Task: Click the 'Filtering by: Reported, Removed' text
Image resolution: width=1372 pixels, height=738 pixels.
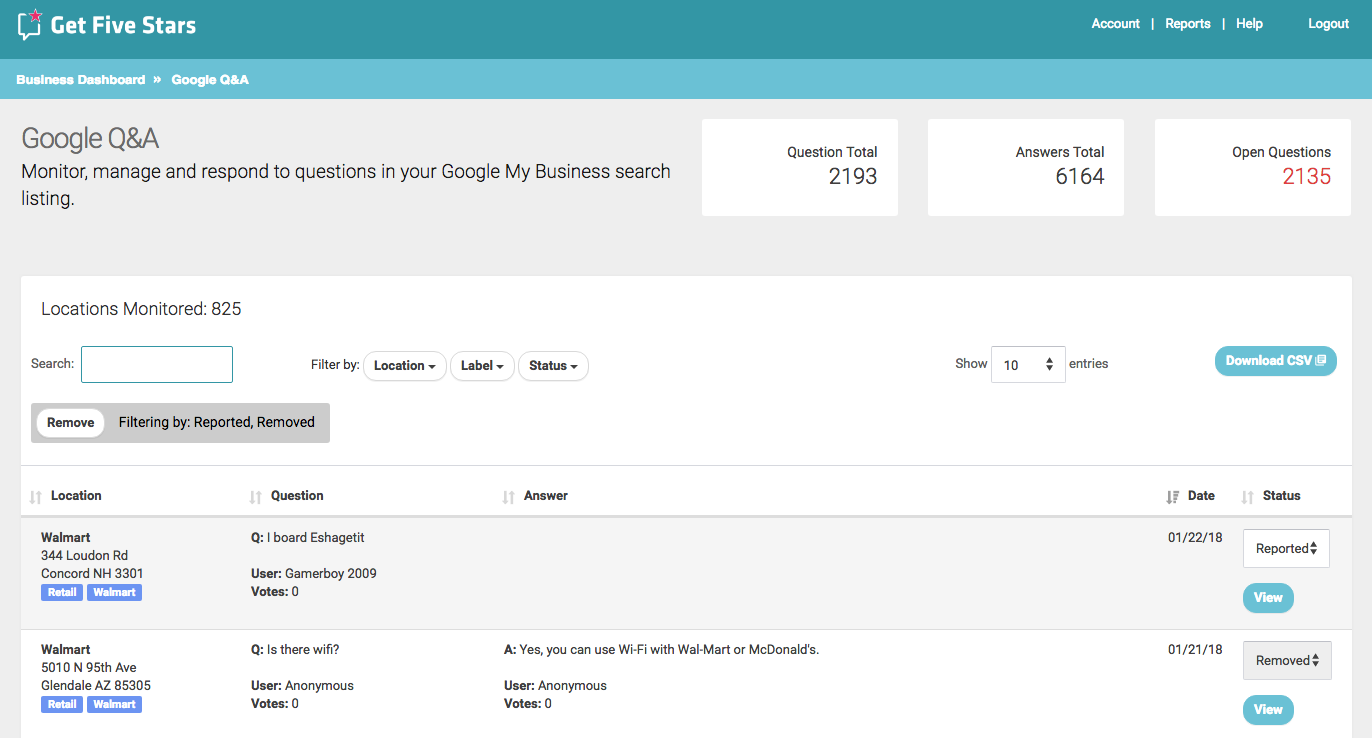Action: 217,423
